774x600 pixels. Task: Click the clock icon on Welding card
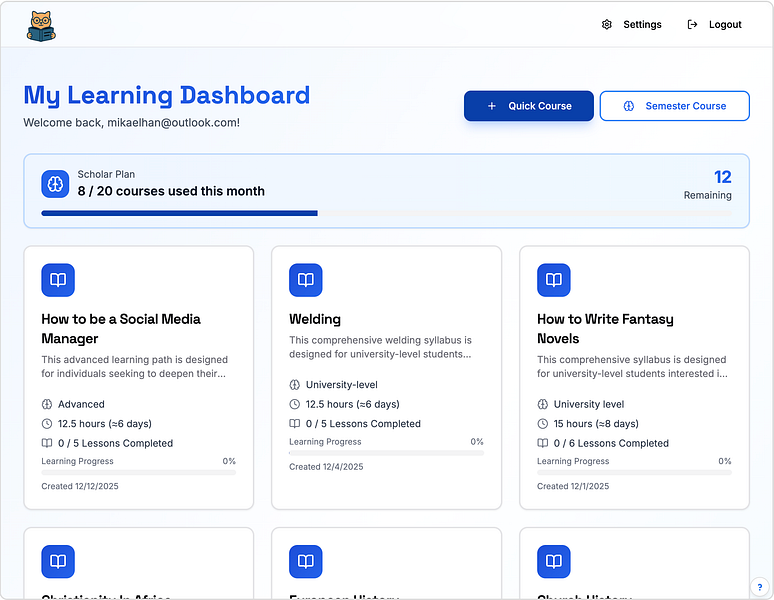[x=295, y=404]
